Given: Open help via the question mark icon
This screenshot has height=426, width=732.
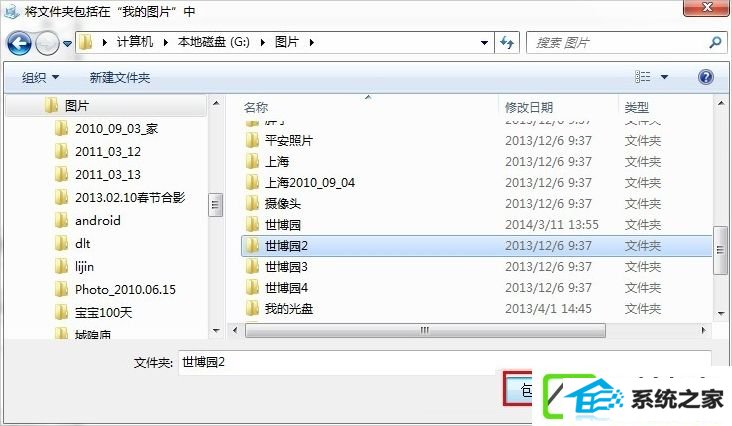Looking at the screenshot, I should 705,77.
